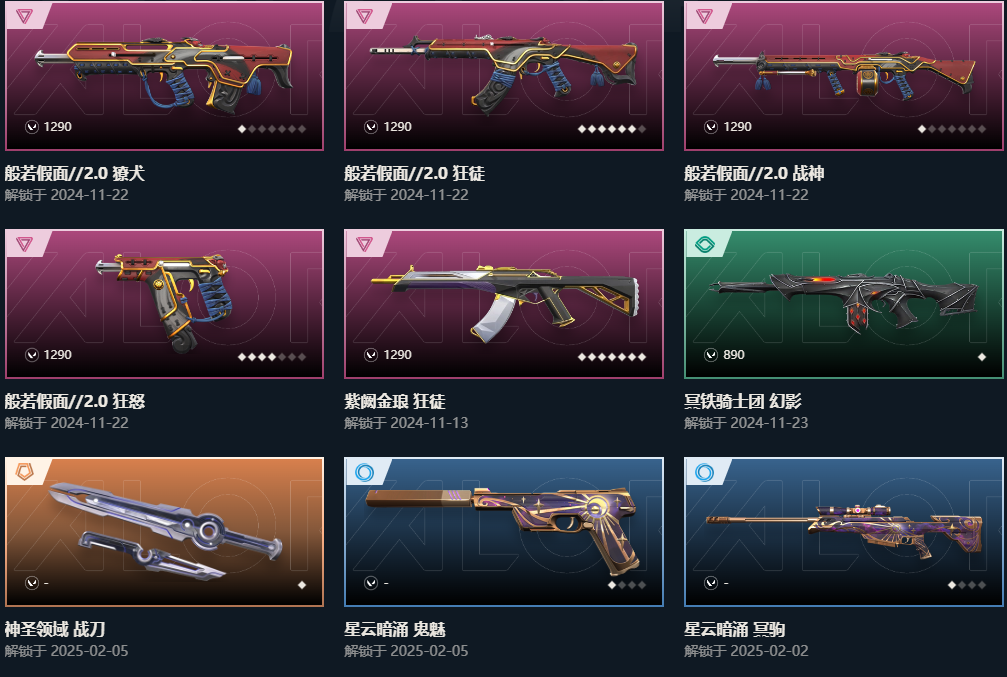Click upgrade level dots on 般若假面//2.0 狂怒 pistol
This screenshot has height=677, width=1007.
(272, 357)
